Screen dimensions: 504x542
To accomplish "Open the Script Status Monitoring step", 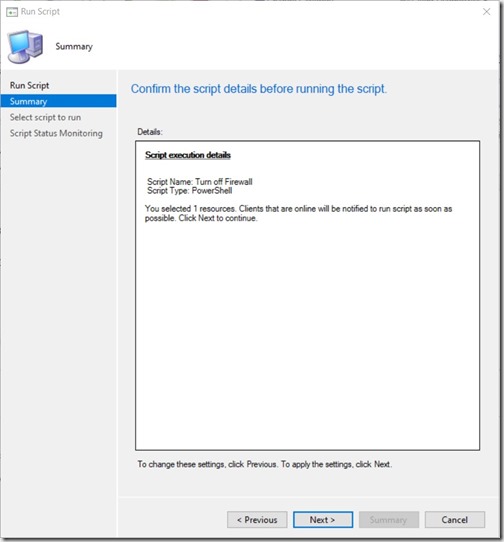I will pos(56,133).
